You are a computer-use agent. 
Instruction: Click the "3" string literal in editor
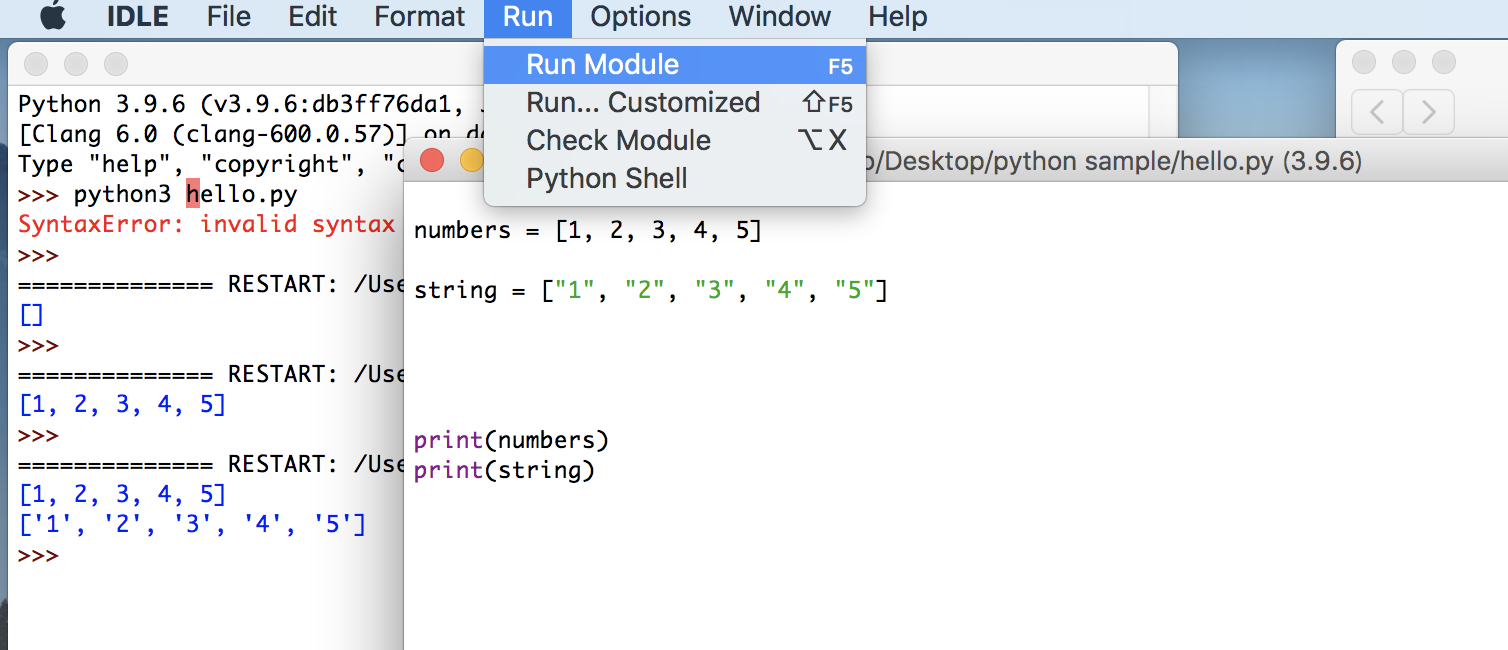[714, 291]
